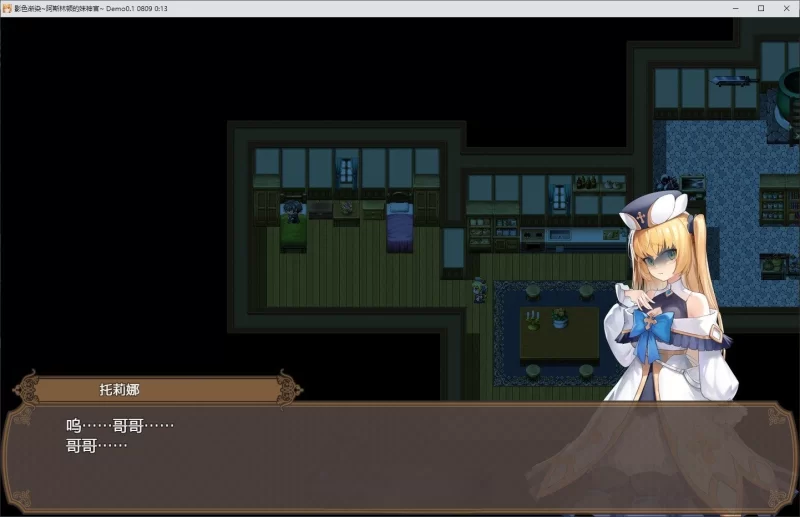Close the game window
Viewport: 800px width, 517px height.
[x=786, y=8]
